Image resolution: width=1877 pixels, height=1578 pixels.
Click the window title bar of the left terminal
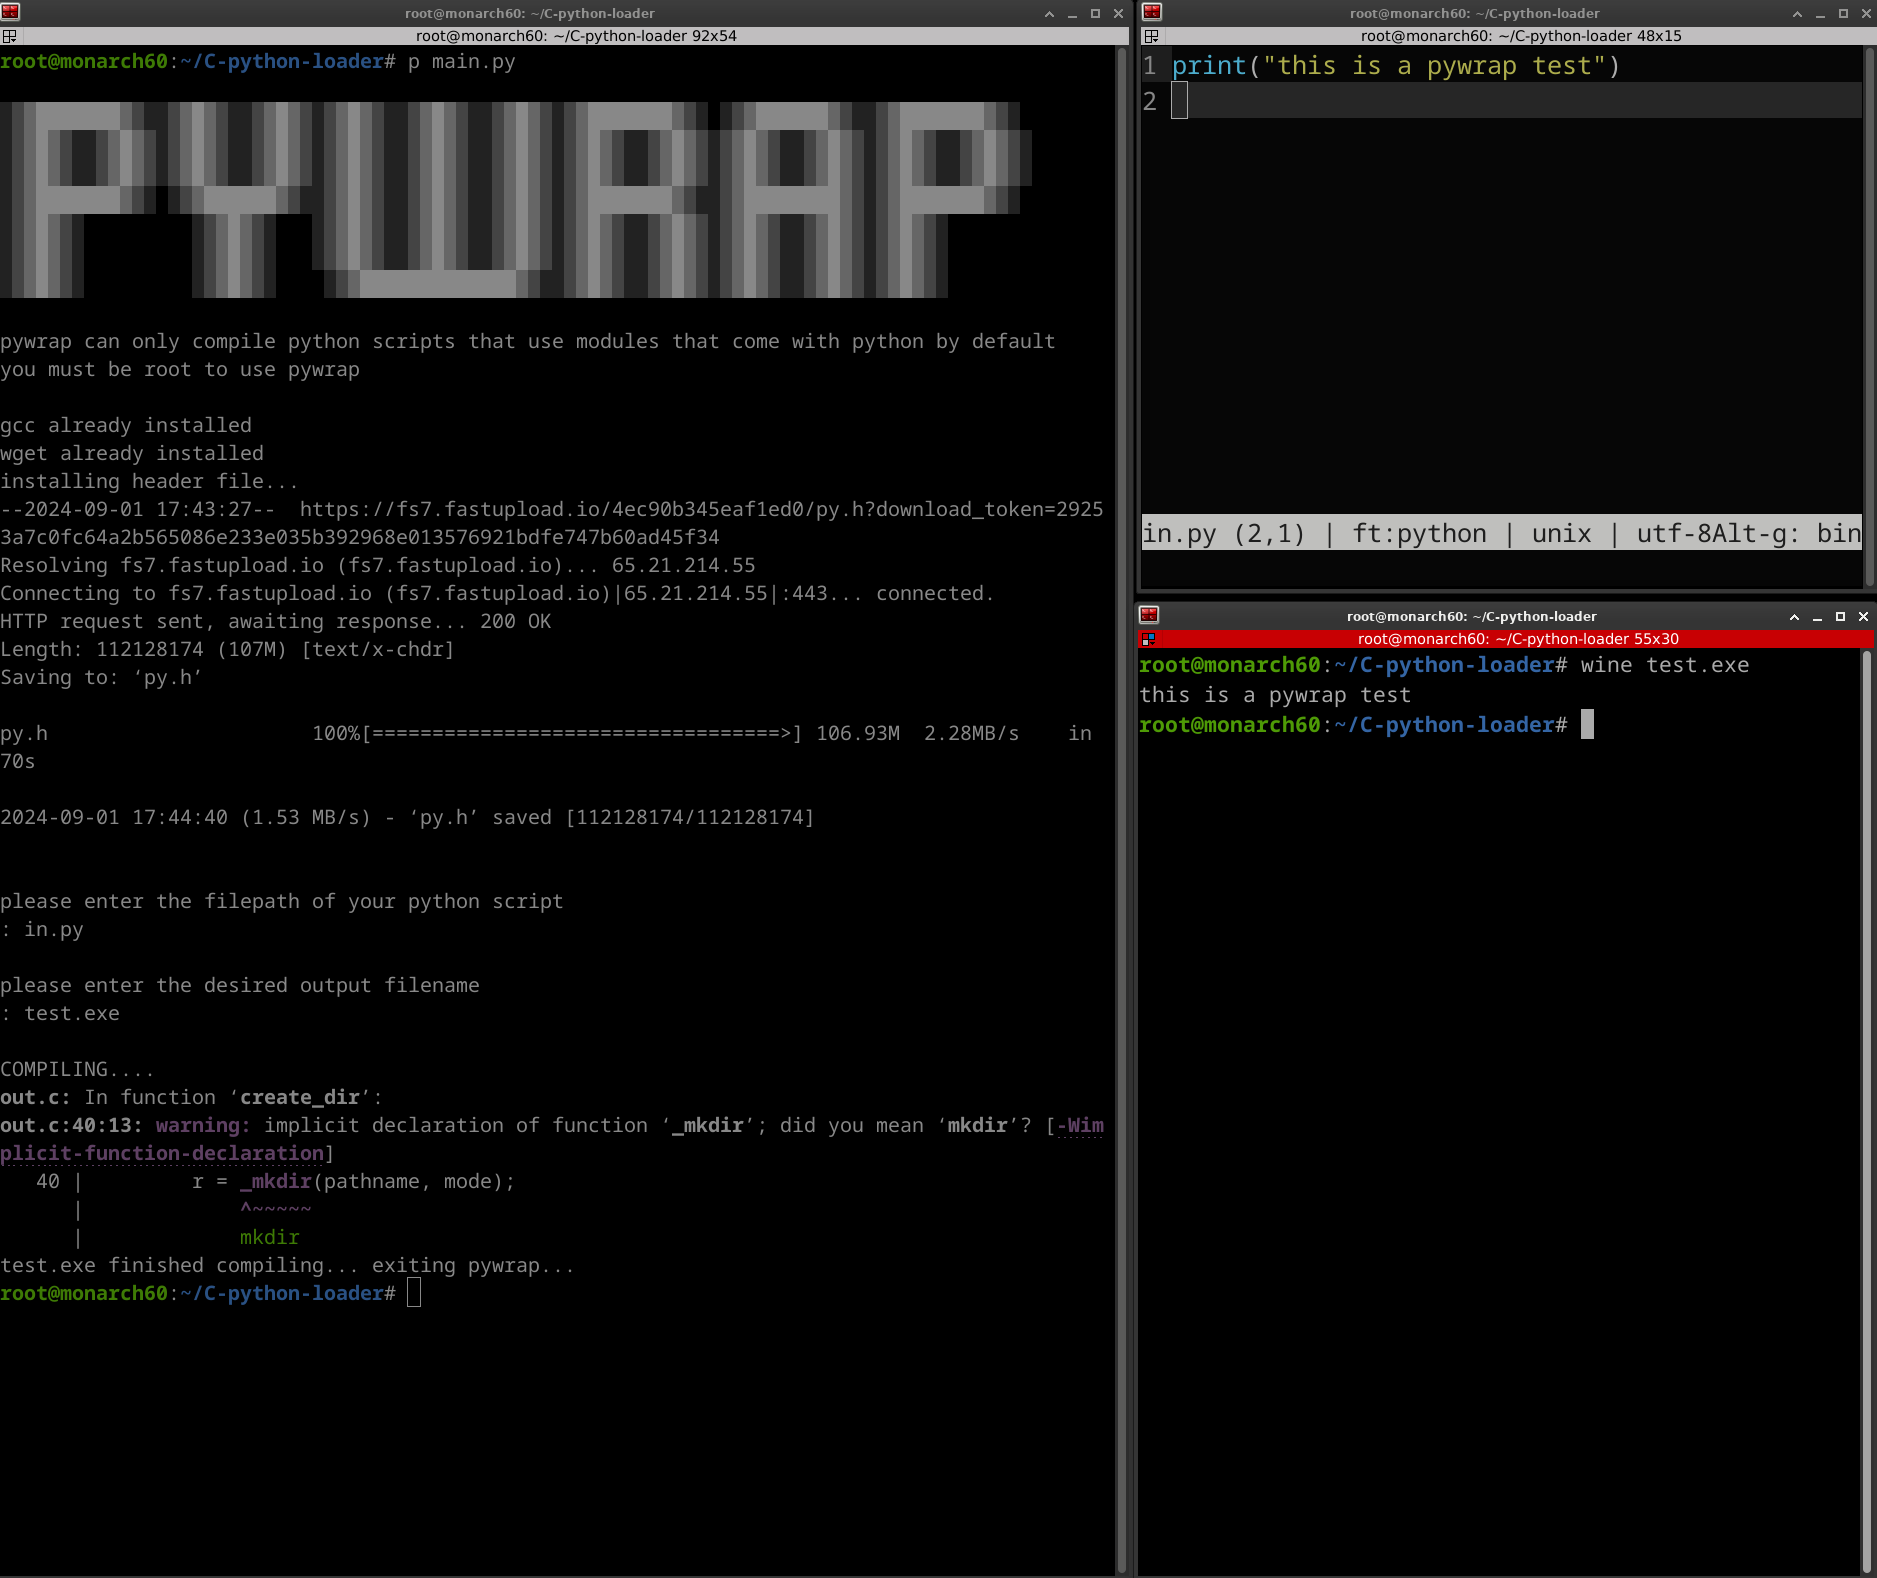click(530, 13)
